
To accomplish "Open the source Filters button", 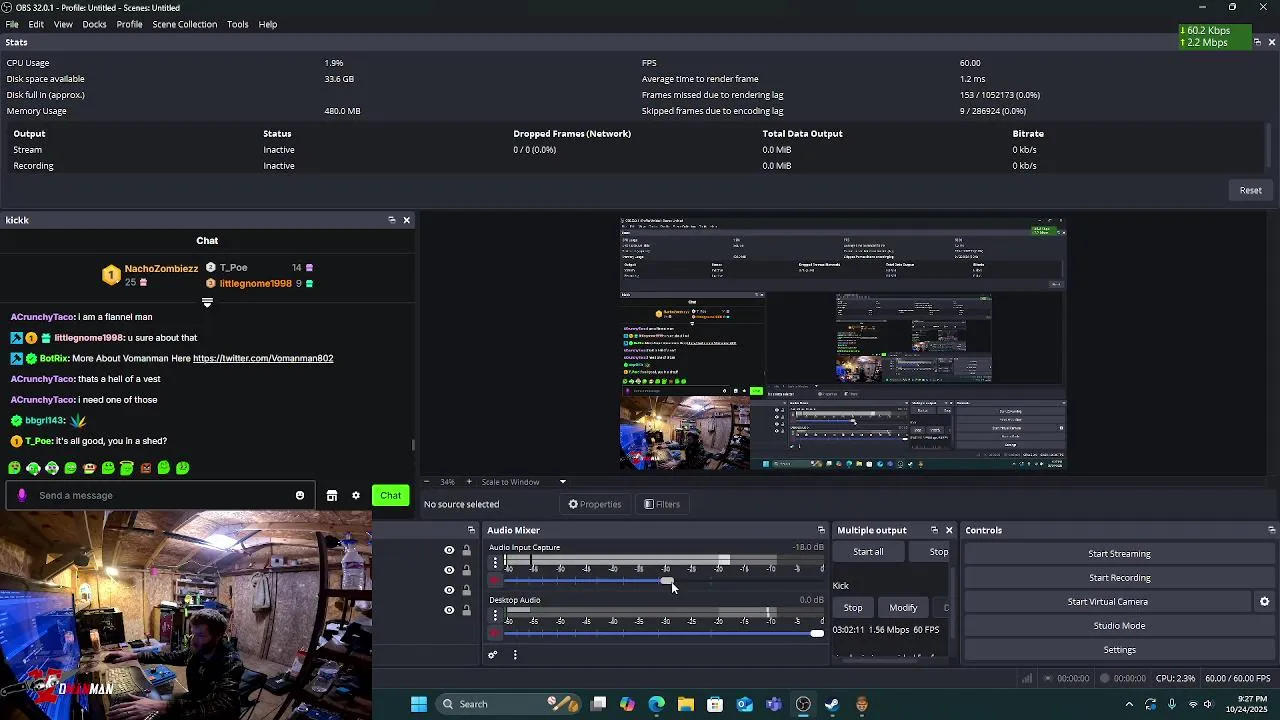I will 662,504.
